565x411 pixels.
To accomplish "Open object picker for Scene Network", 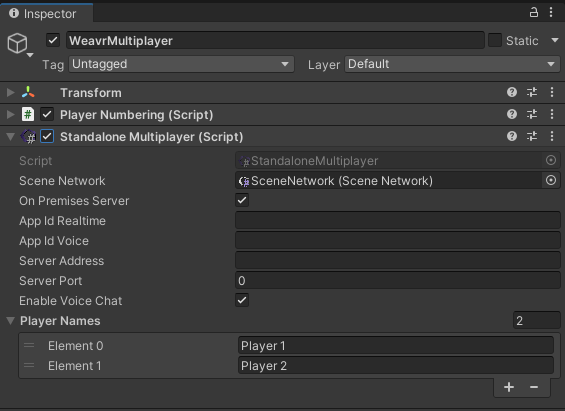I will click(x=551, y=180).
